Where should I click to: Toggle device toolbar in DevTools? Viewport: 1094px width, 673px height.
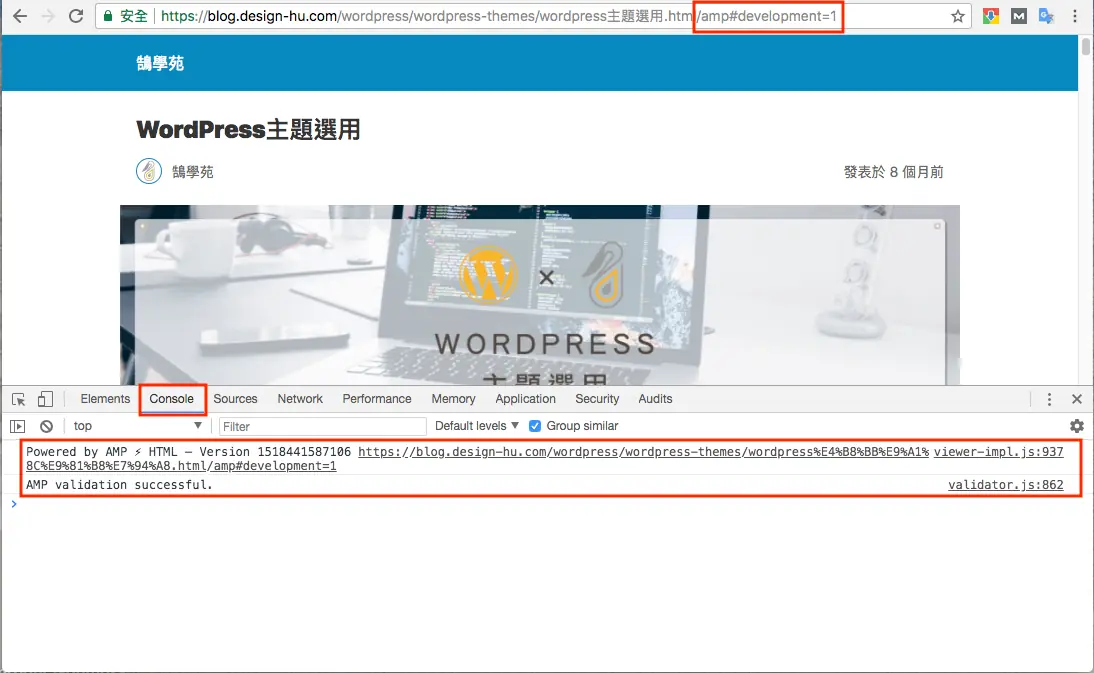(x=45, y=399)
